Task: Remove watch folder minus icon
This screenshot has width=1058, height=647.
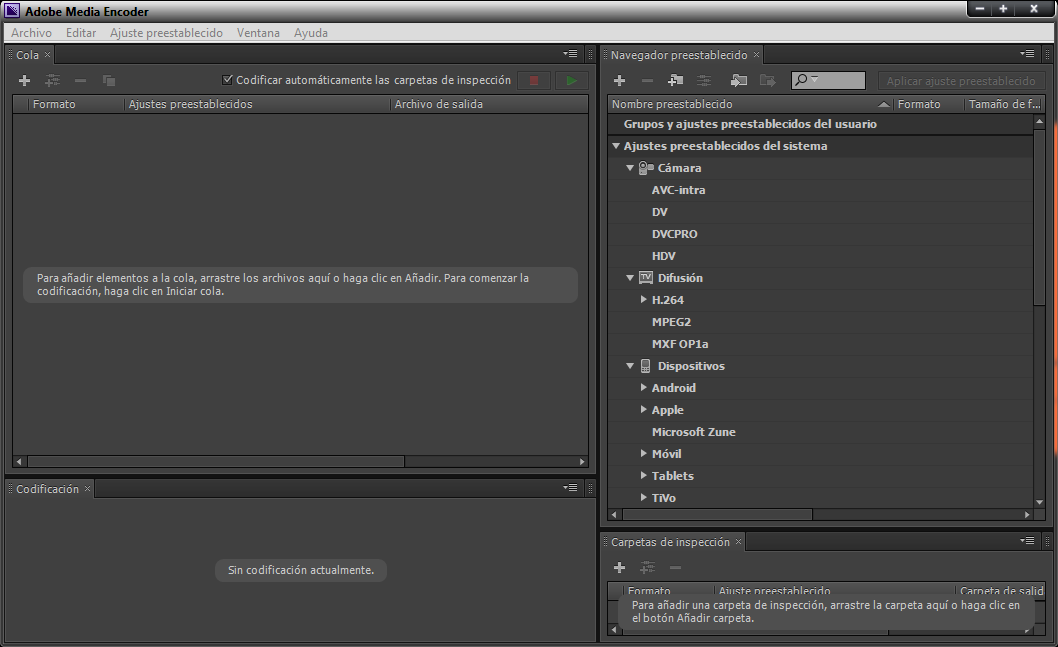Action: 675,567
